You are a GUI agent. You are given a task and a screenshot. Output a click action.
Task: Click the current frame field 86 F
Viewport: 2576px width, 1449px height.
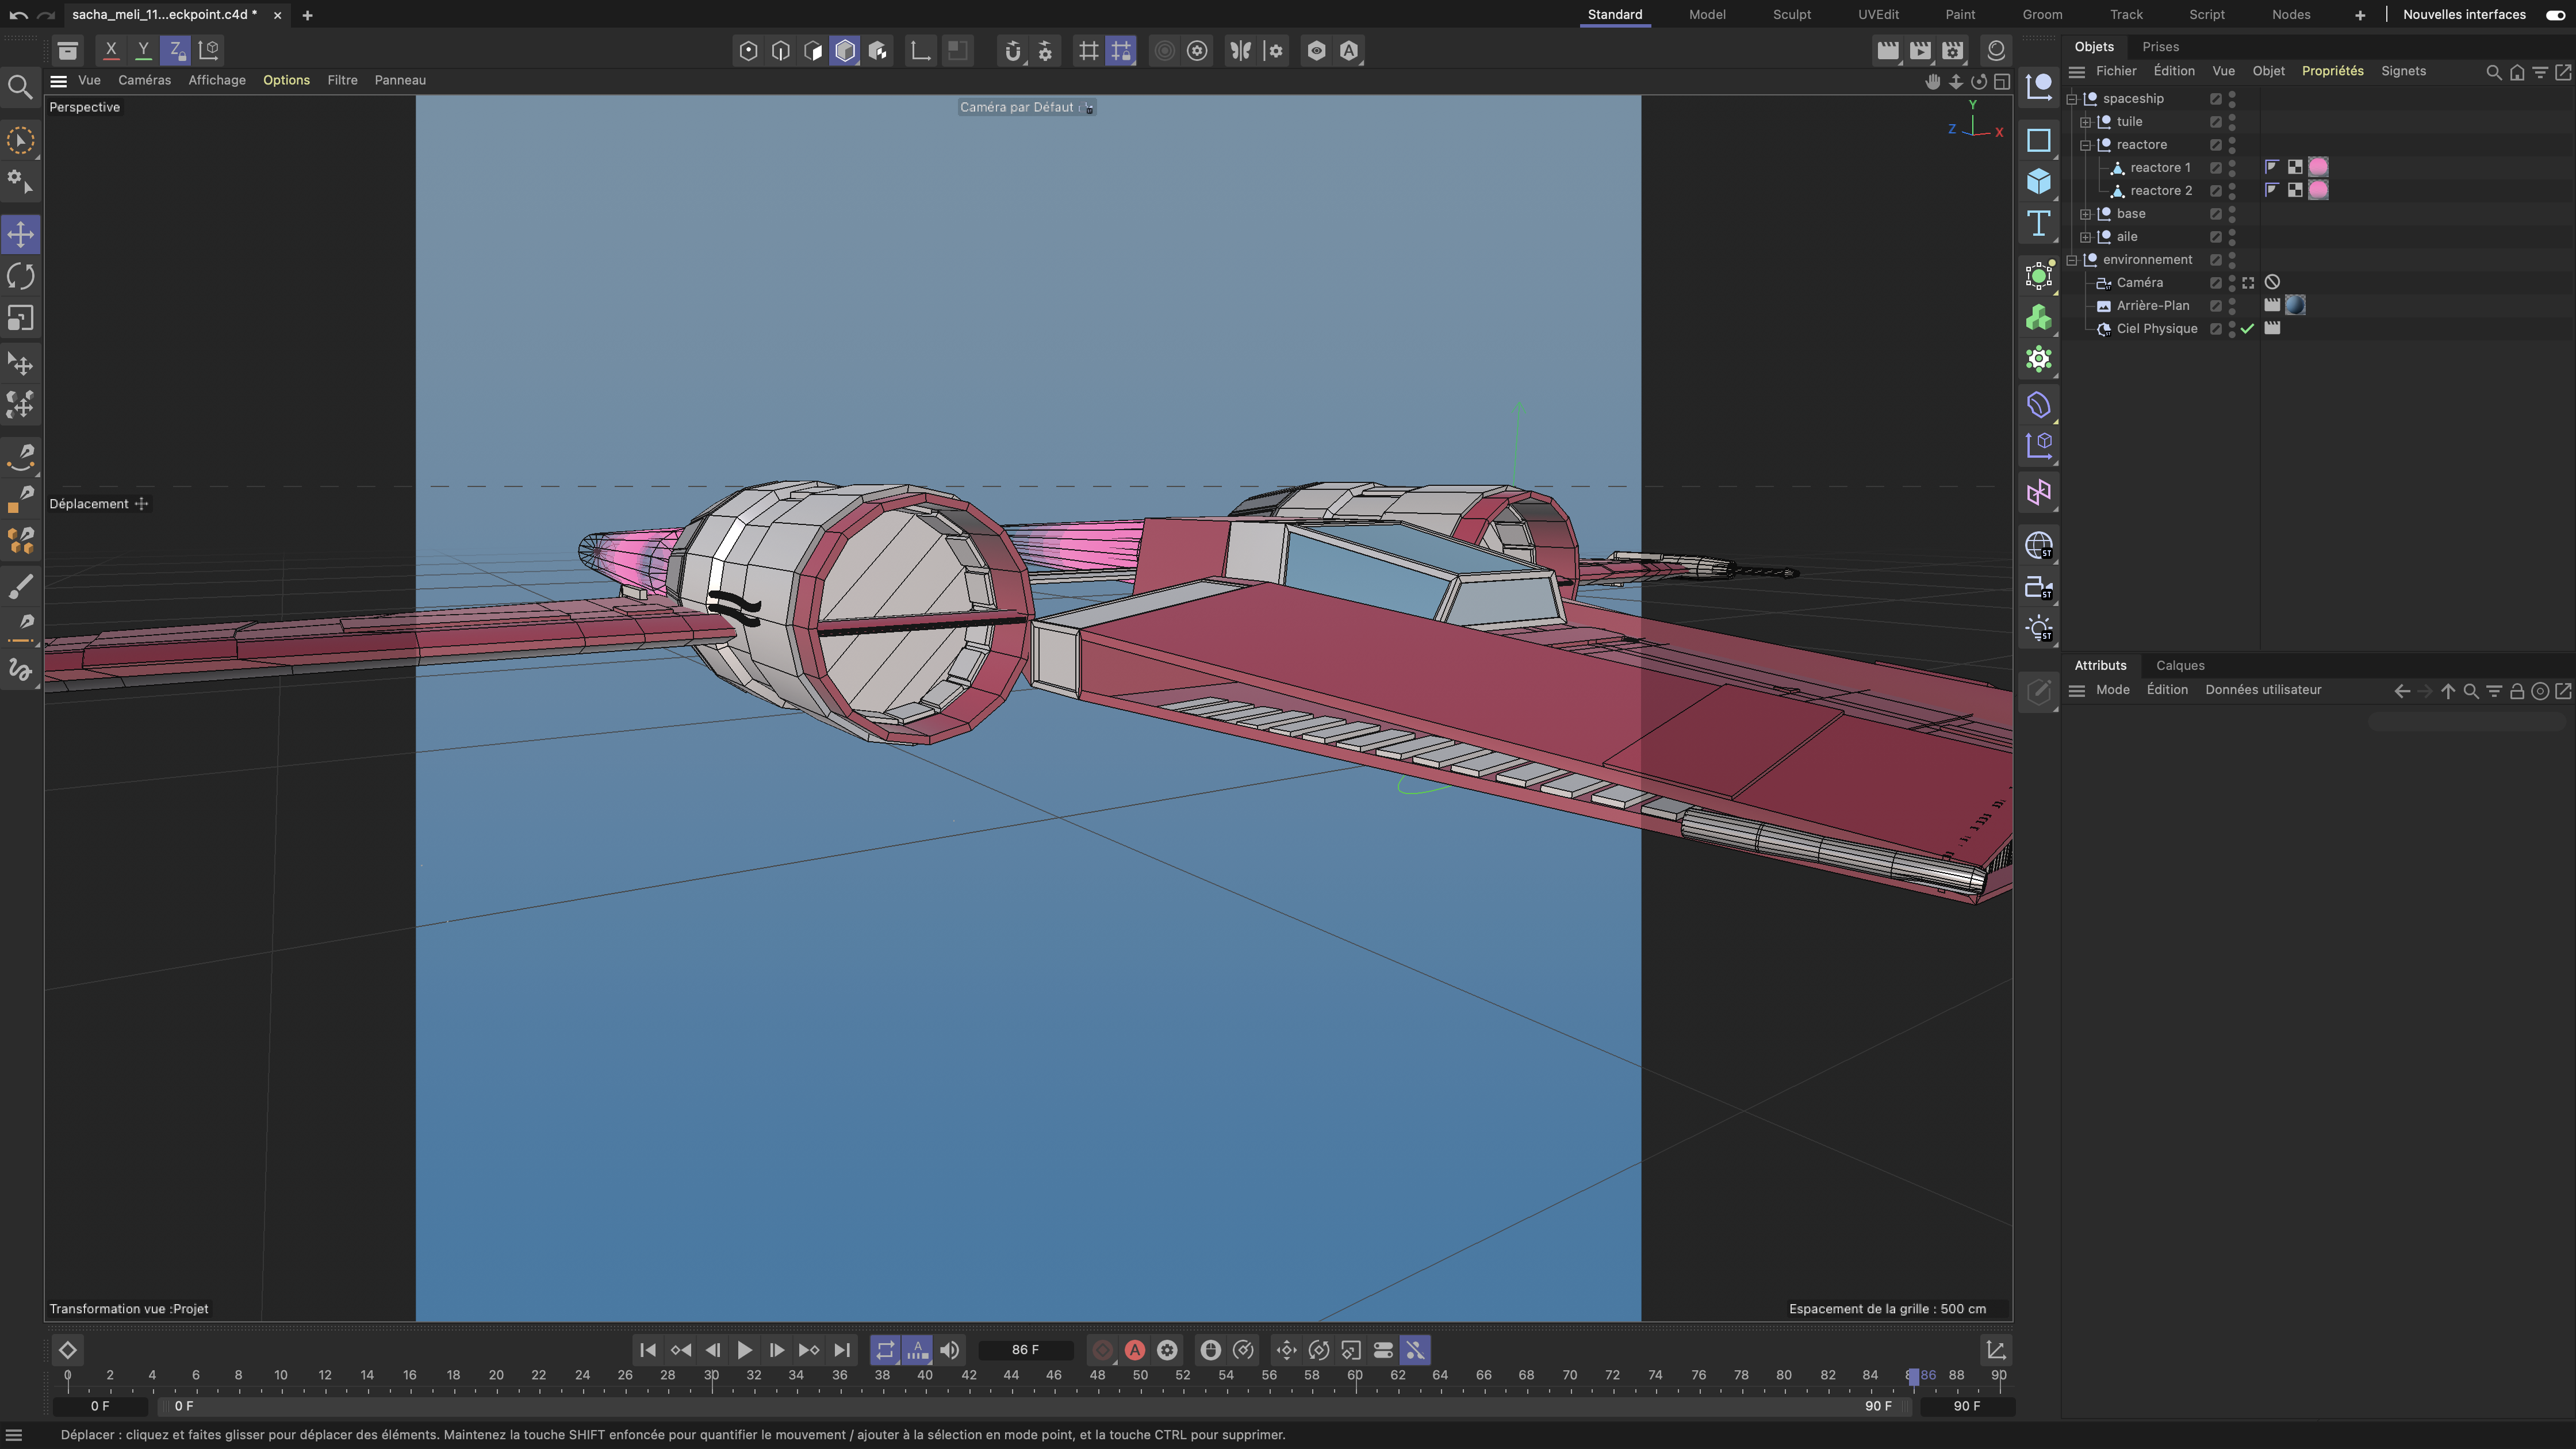point(1025,1350)
